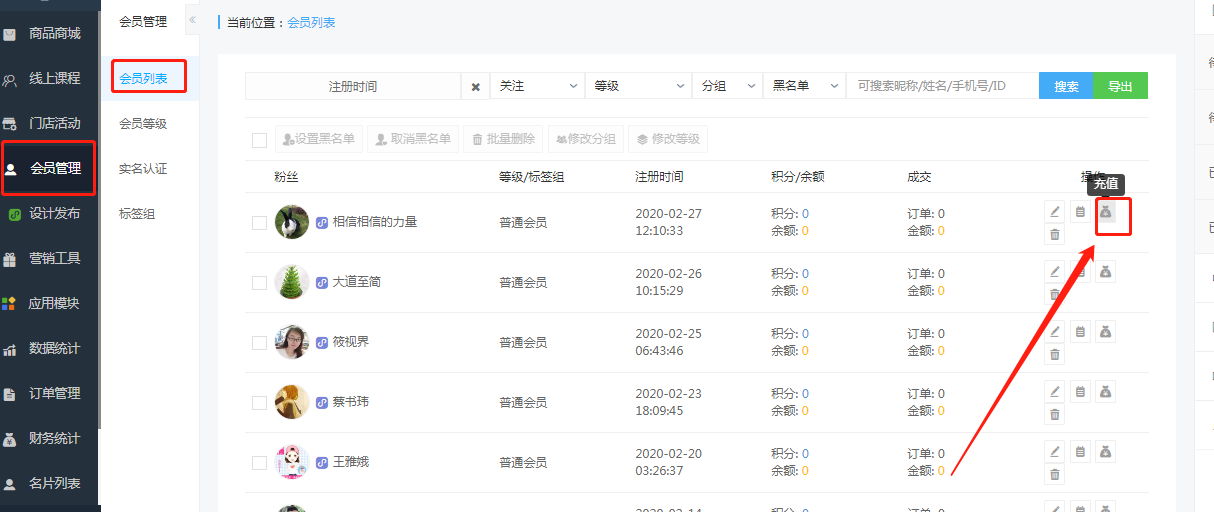1214x512 pixels.
Task: Focus the 注册时间 date filter field
Action: click(x=353, y=87)
